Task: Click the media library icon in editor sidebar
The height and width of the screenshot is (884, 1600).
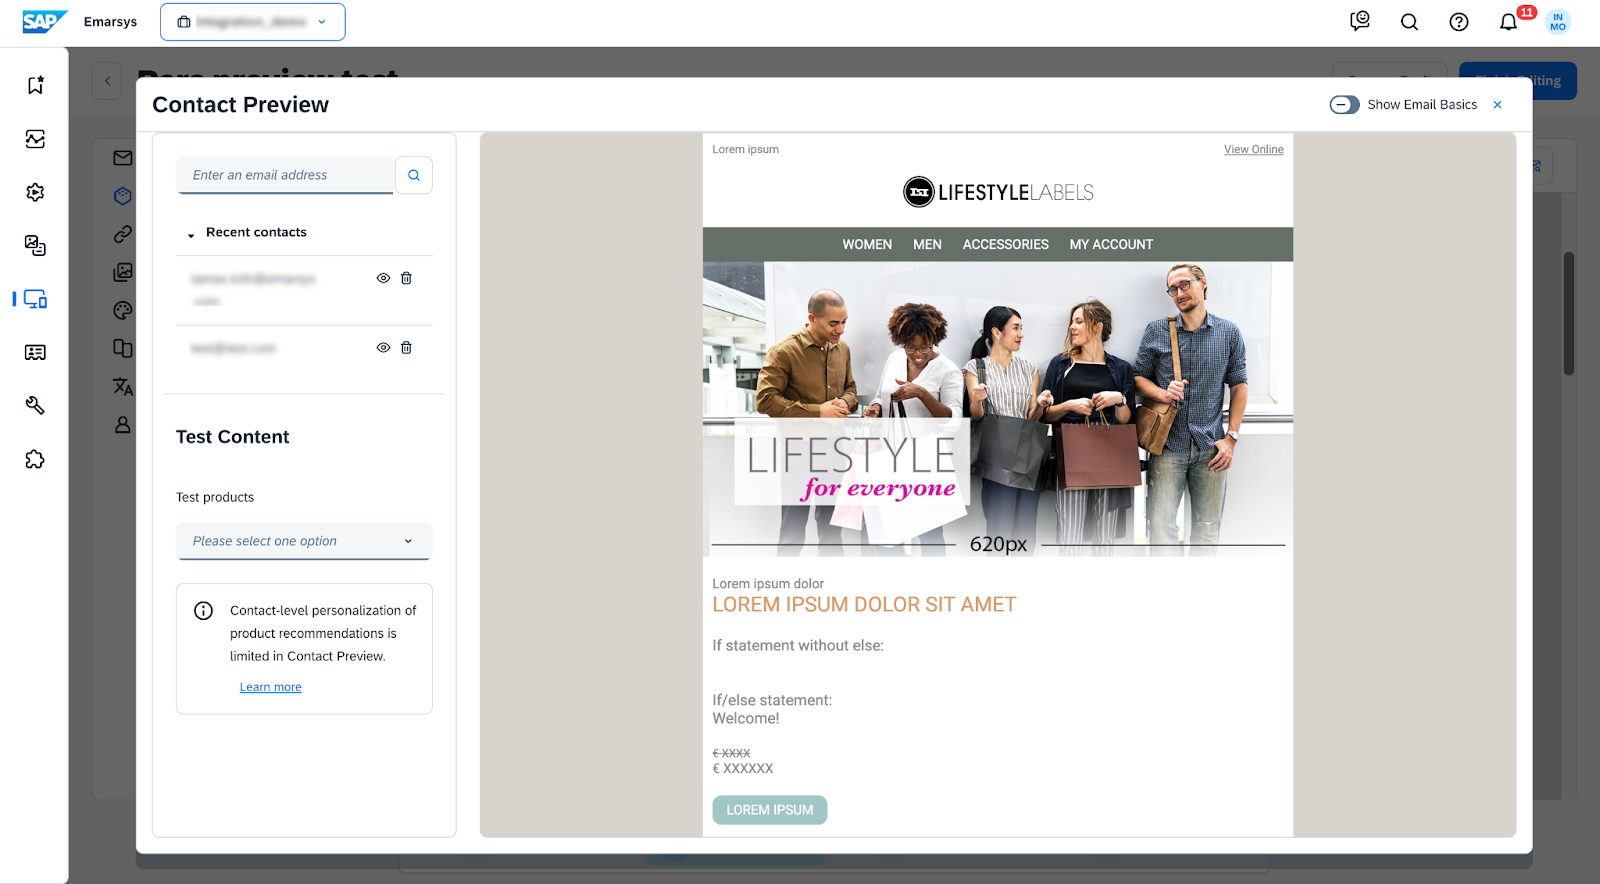Action: [123, 272]
